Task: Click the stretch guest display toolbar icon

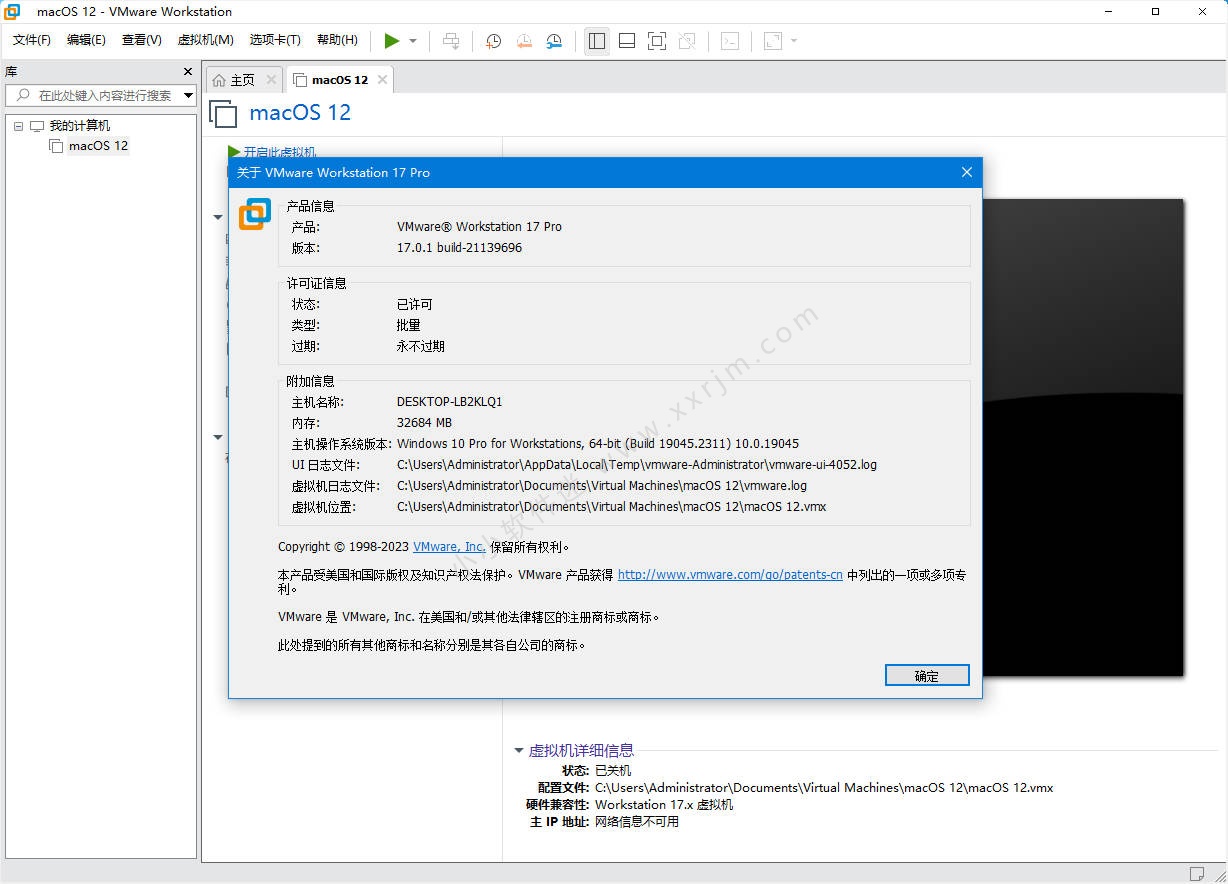Action: pyautogui.click(x=773, y=41)
